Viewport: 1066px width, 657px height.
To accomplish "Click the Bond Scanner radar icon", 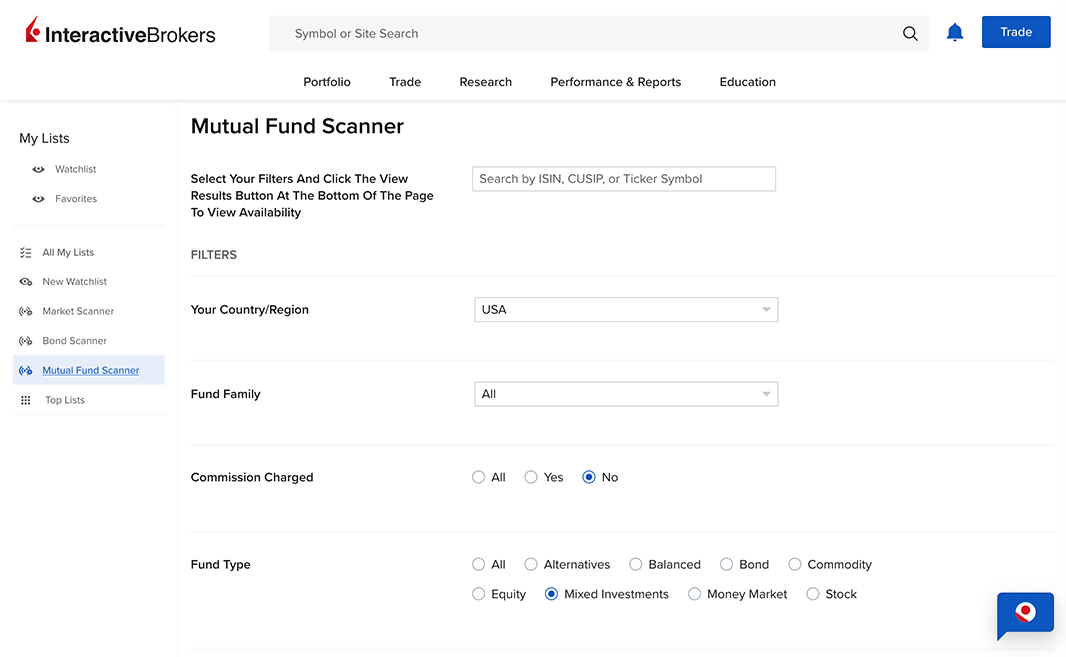I will pos(26,341).
